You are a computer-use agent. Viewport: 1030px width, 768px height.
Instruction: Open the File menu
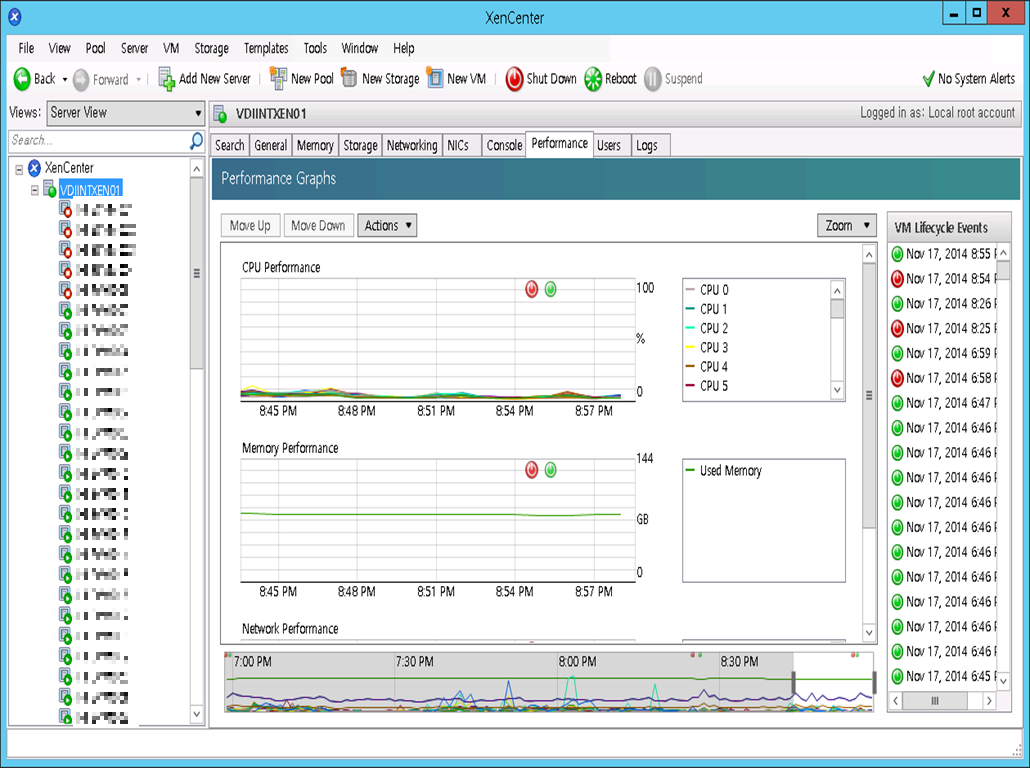coord(26,48)
